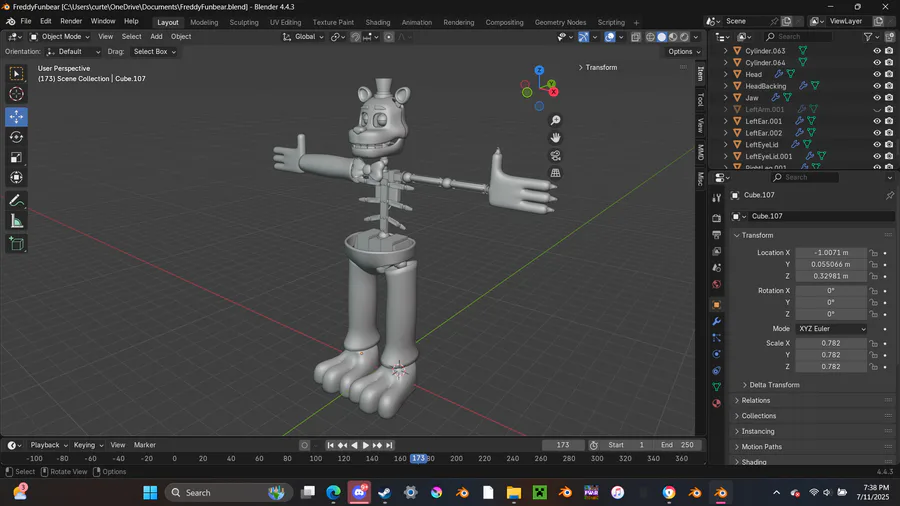The width and height of the screenshot is (900, 506).
Task: Select the Annotate tool
Action: [16, 201]
